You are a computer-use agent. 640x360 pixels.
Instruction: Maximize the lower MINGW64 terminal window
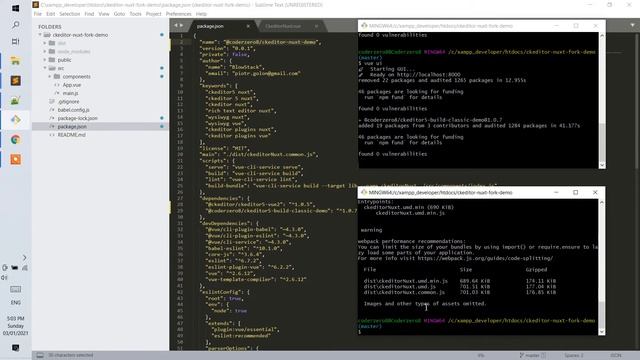coord(576,192)
